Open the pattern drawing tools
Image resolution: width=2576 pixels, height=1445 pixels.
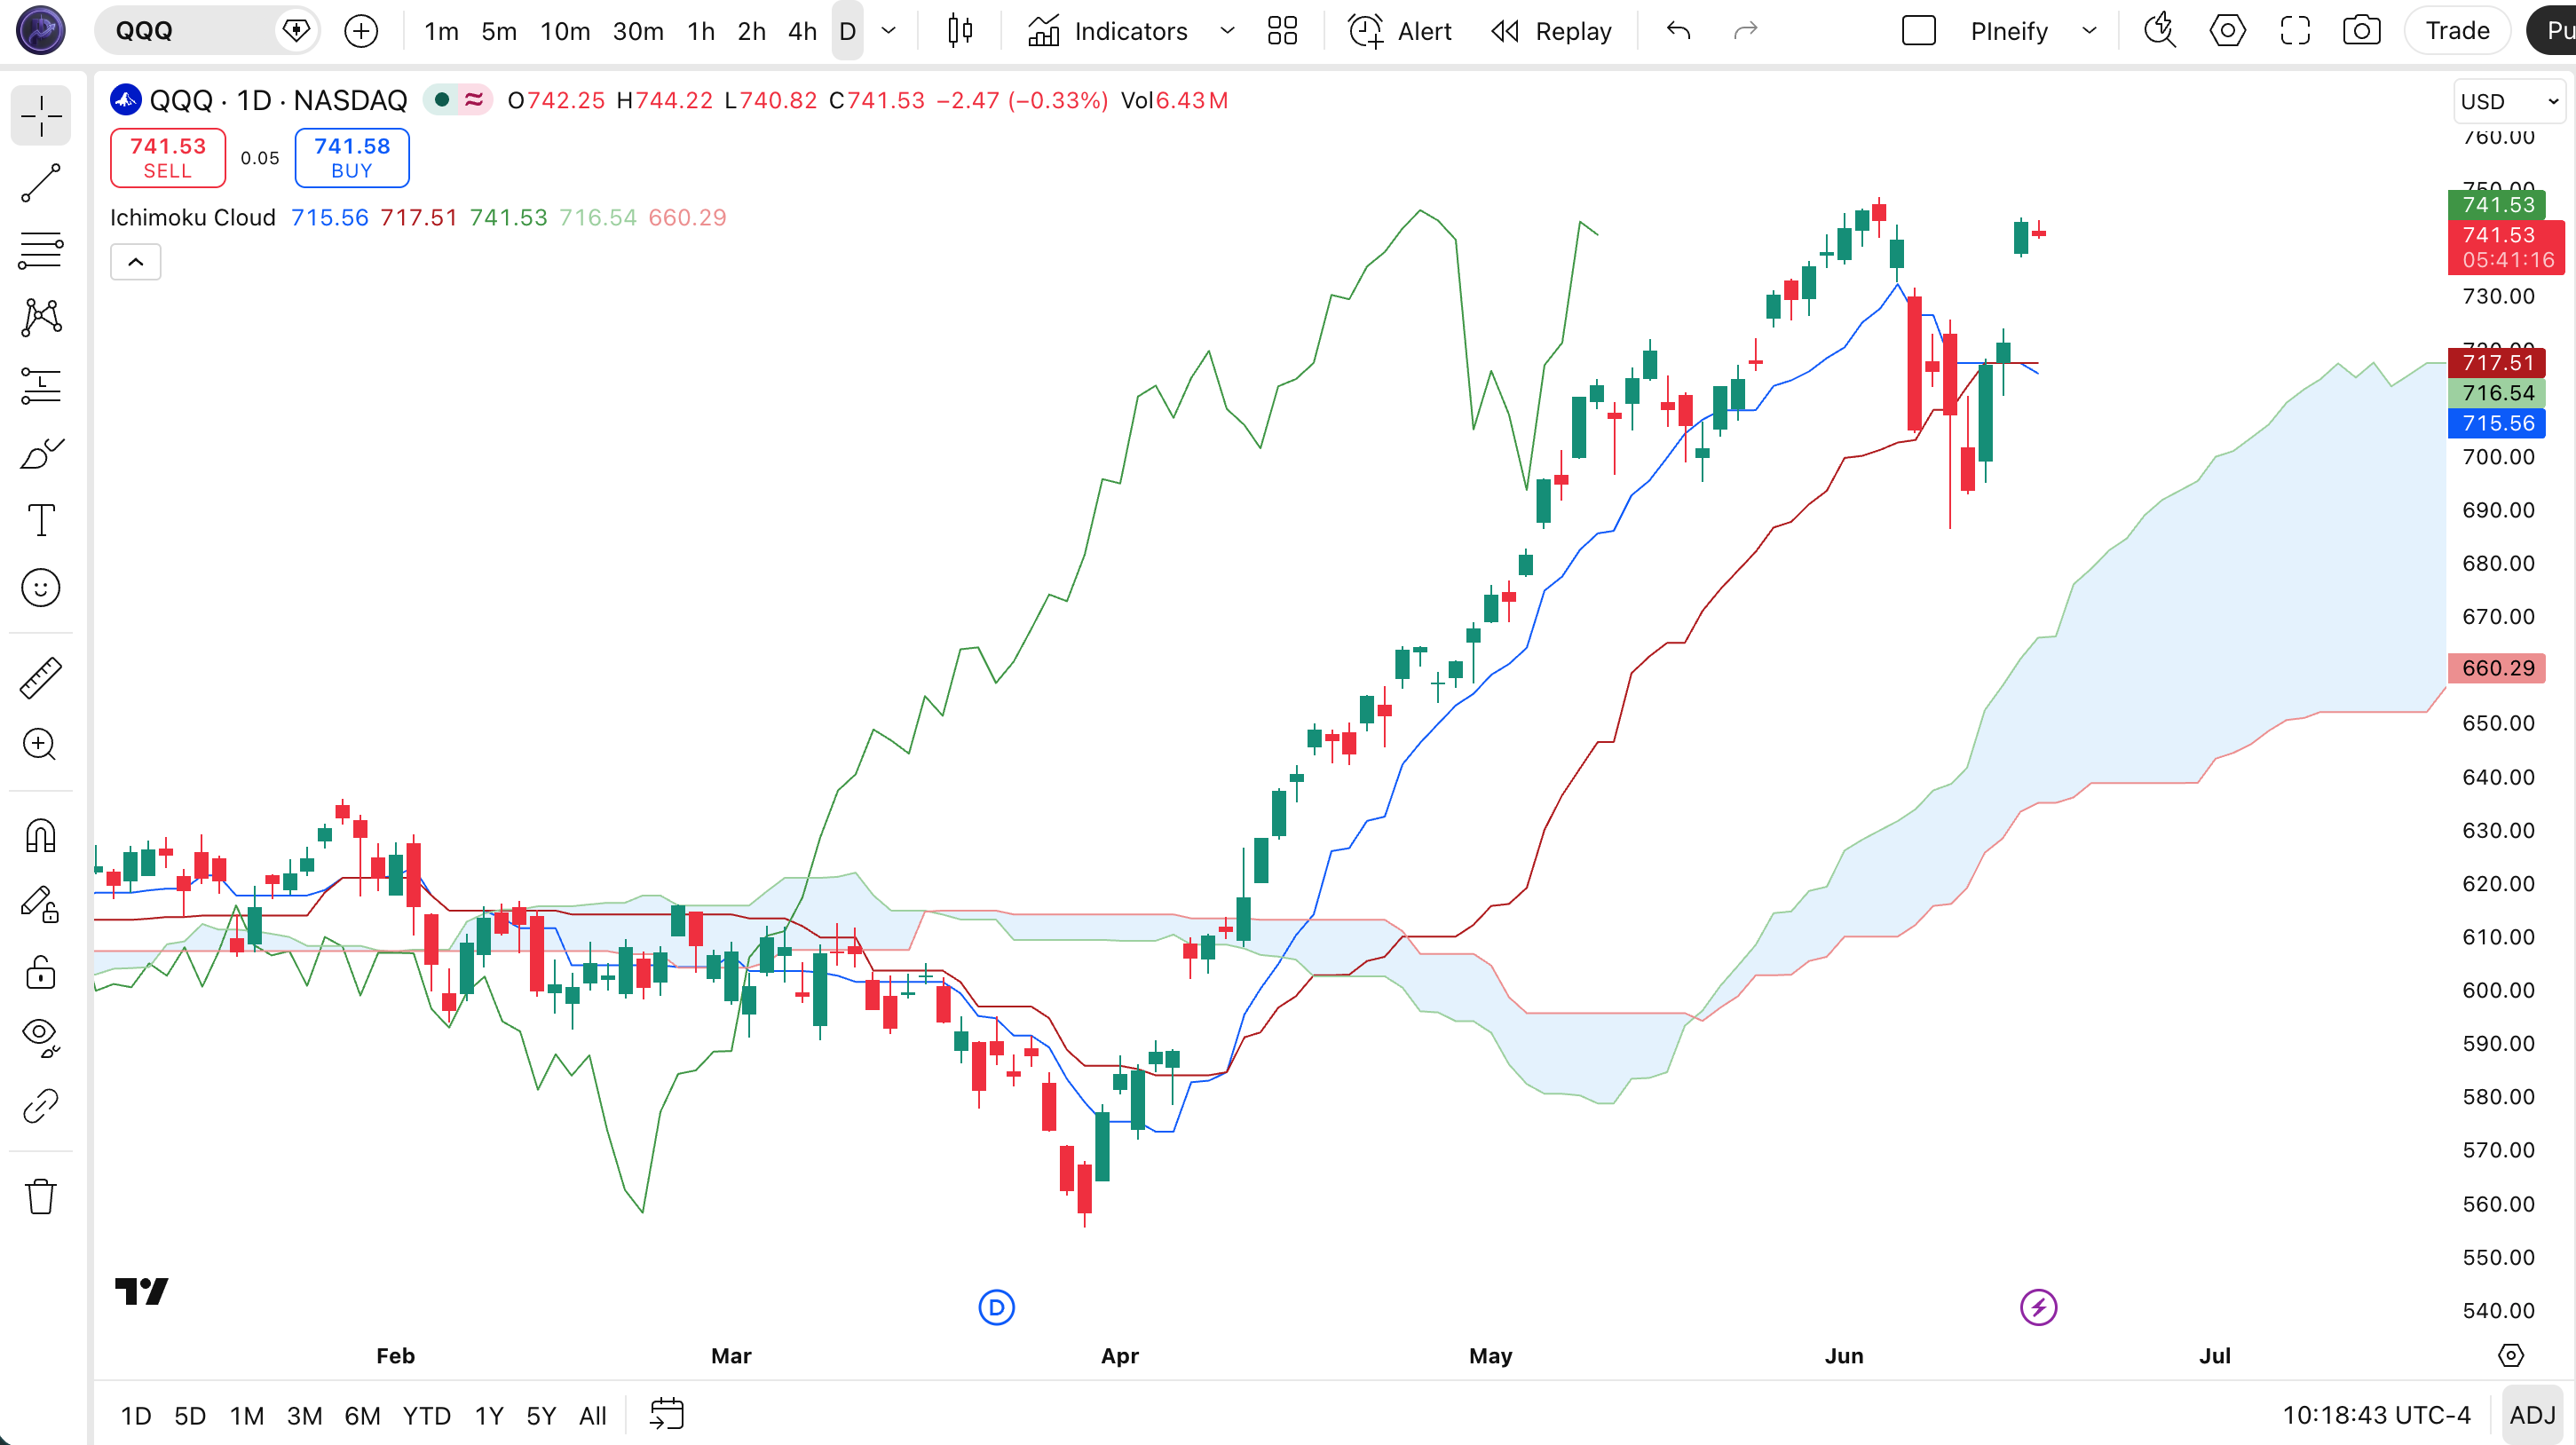click(x=41, y=317)
